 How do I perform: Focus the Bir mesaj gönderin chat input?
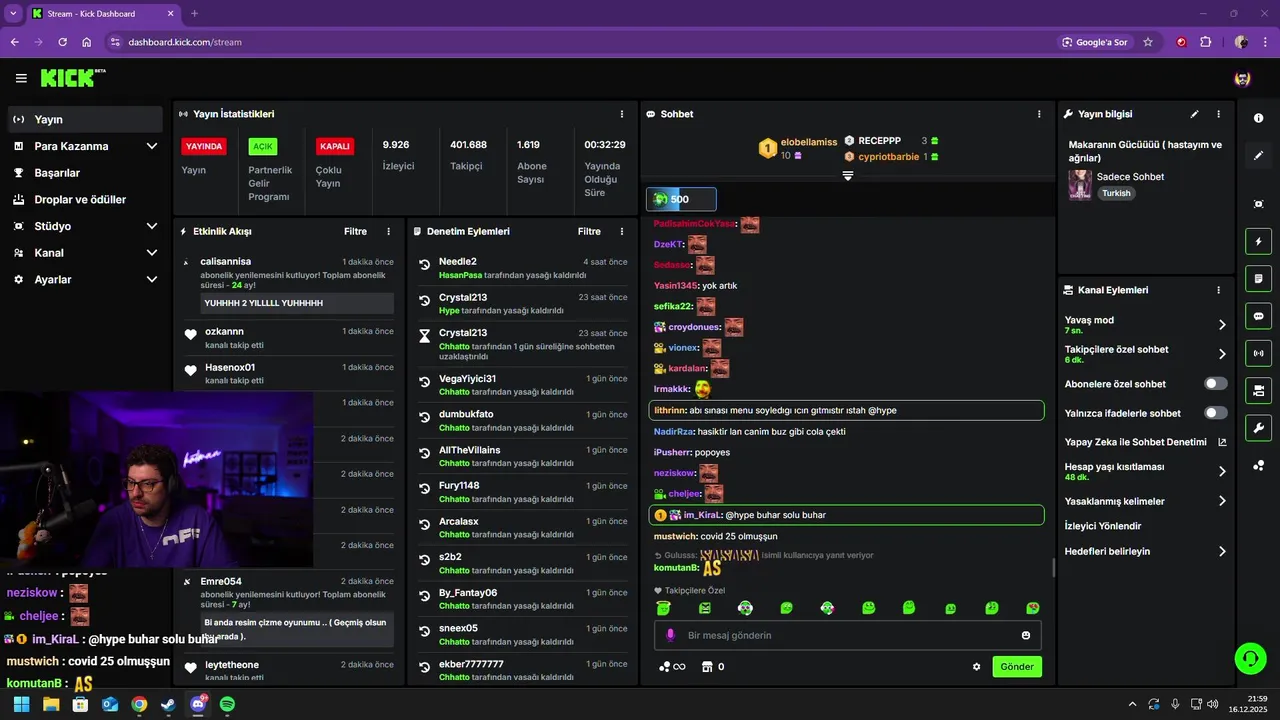[848, 635]
